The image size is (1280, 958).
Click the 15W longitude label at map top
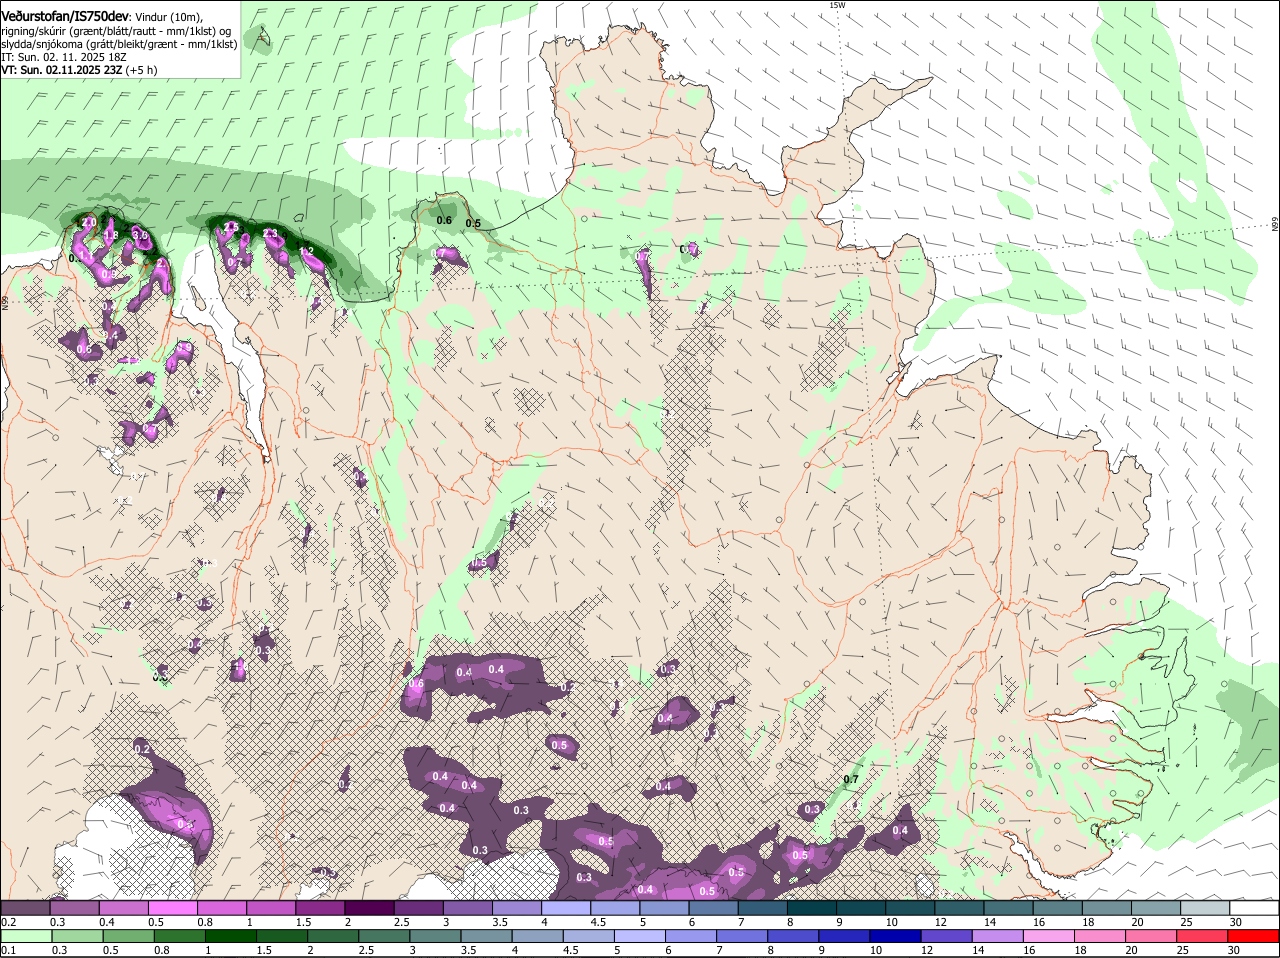(x=837, y=5)
